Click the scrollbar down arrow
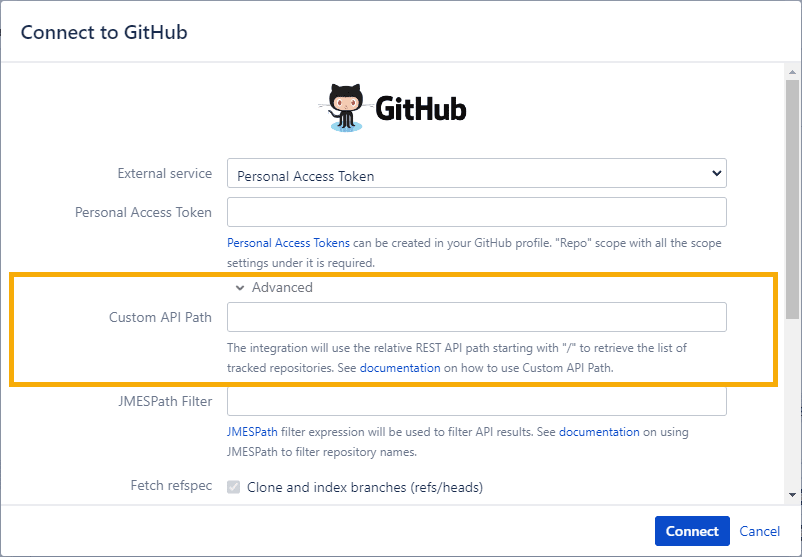This screenshot has width=802, height=557. (792, 495)
